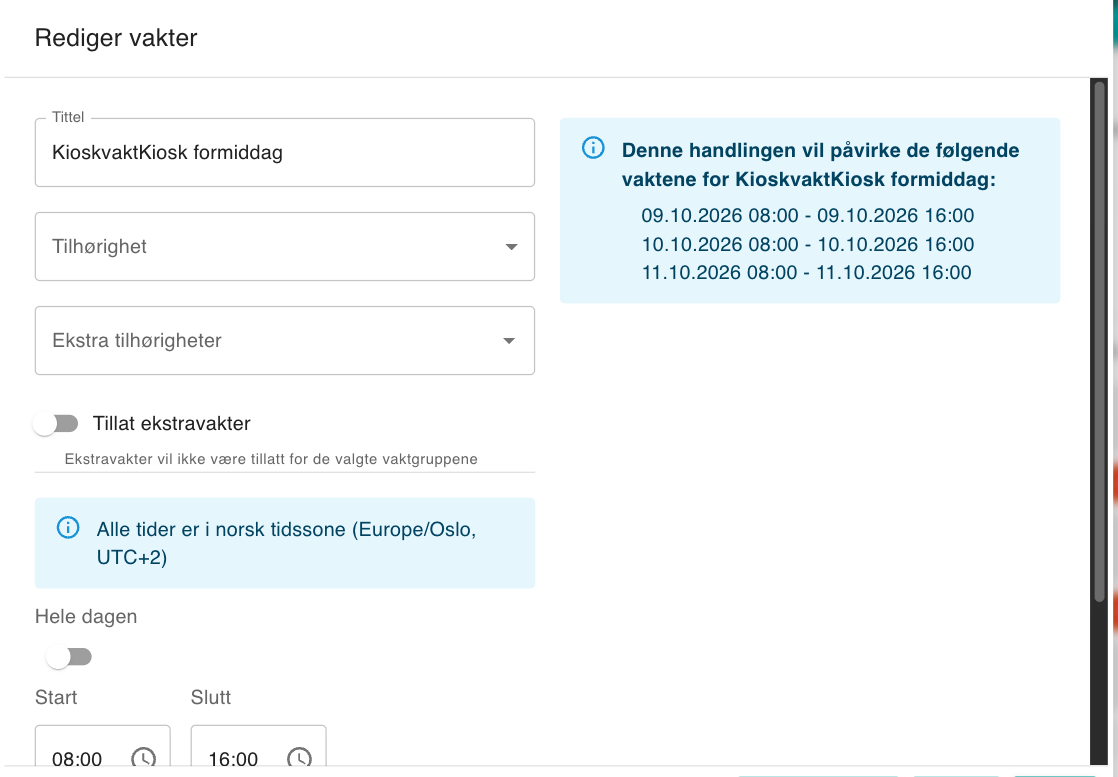Click the Start label
This screenshot has height=777, width=1118.
coord(56,697)
